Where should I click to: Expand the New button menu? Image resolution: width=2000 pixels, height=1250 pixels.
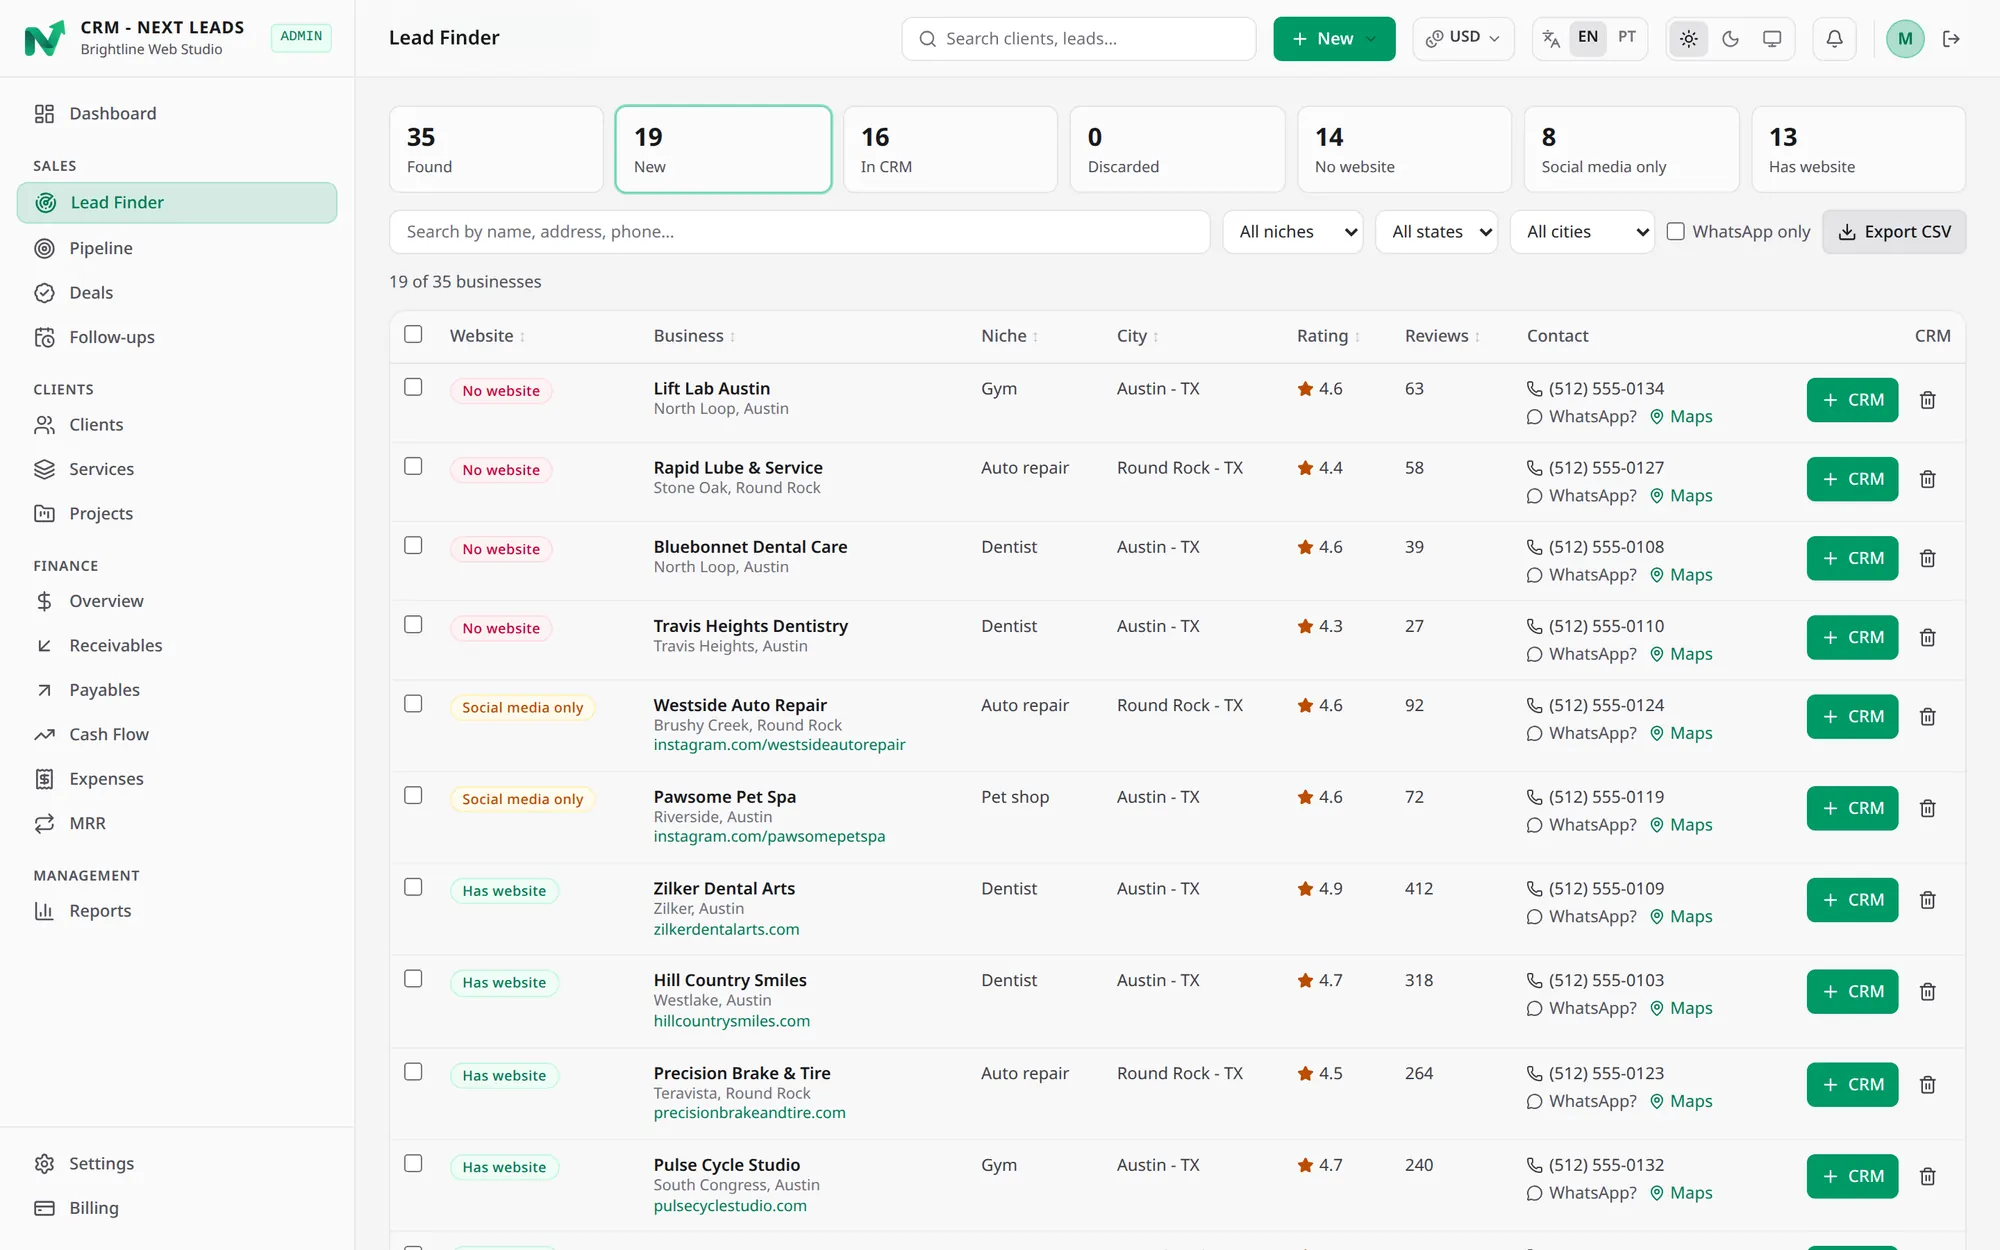(1334, 38)
